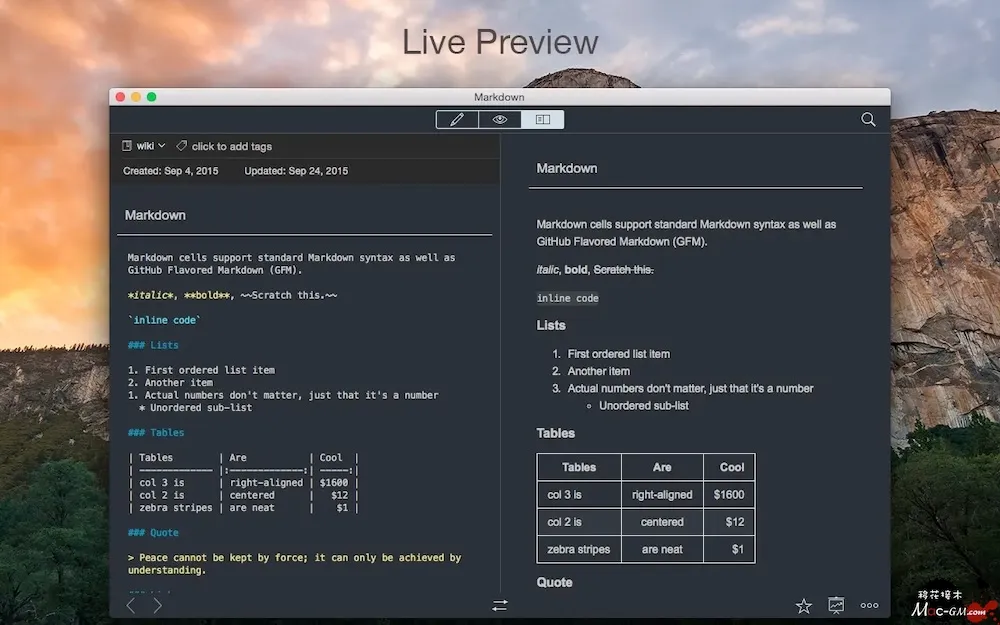The height and width of the screenshot is (625, 1000).
Task: Click the Created: Sep 4, 2015 text
Action: [x=170, y=171]
